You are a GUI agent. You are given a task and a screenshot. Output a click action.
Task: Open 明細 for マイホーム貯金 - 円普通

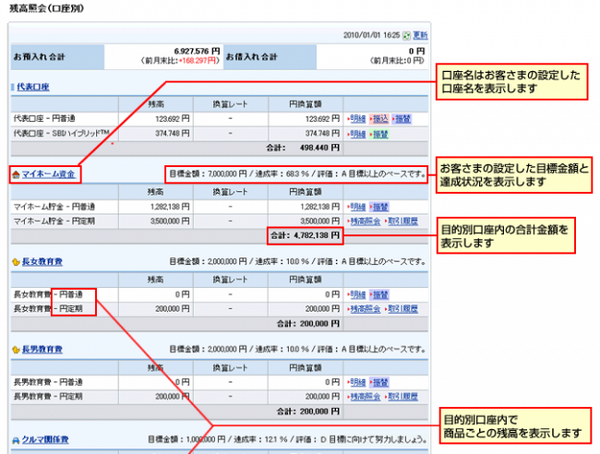pyautogui.click(x=358, y=207)
